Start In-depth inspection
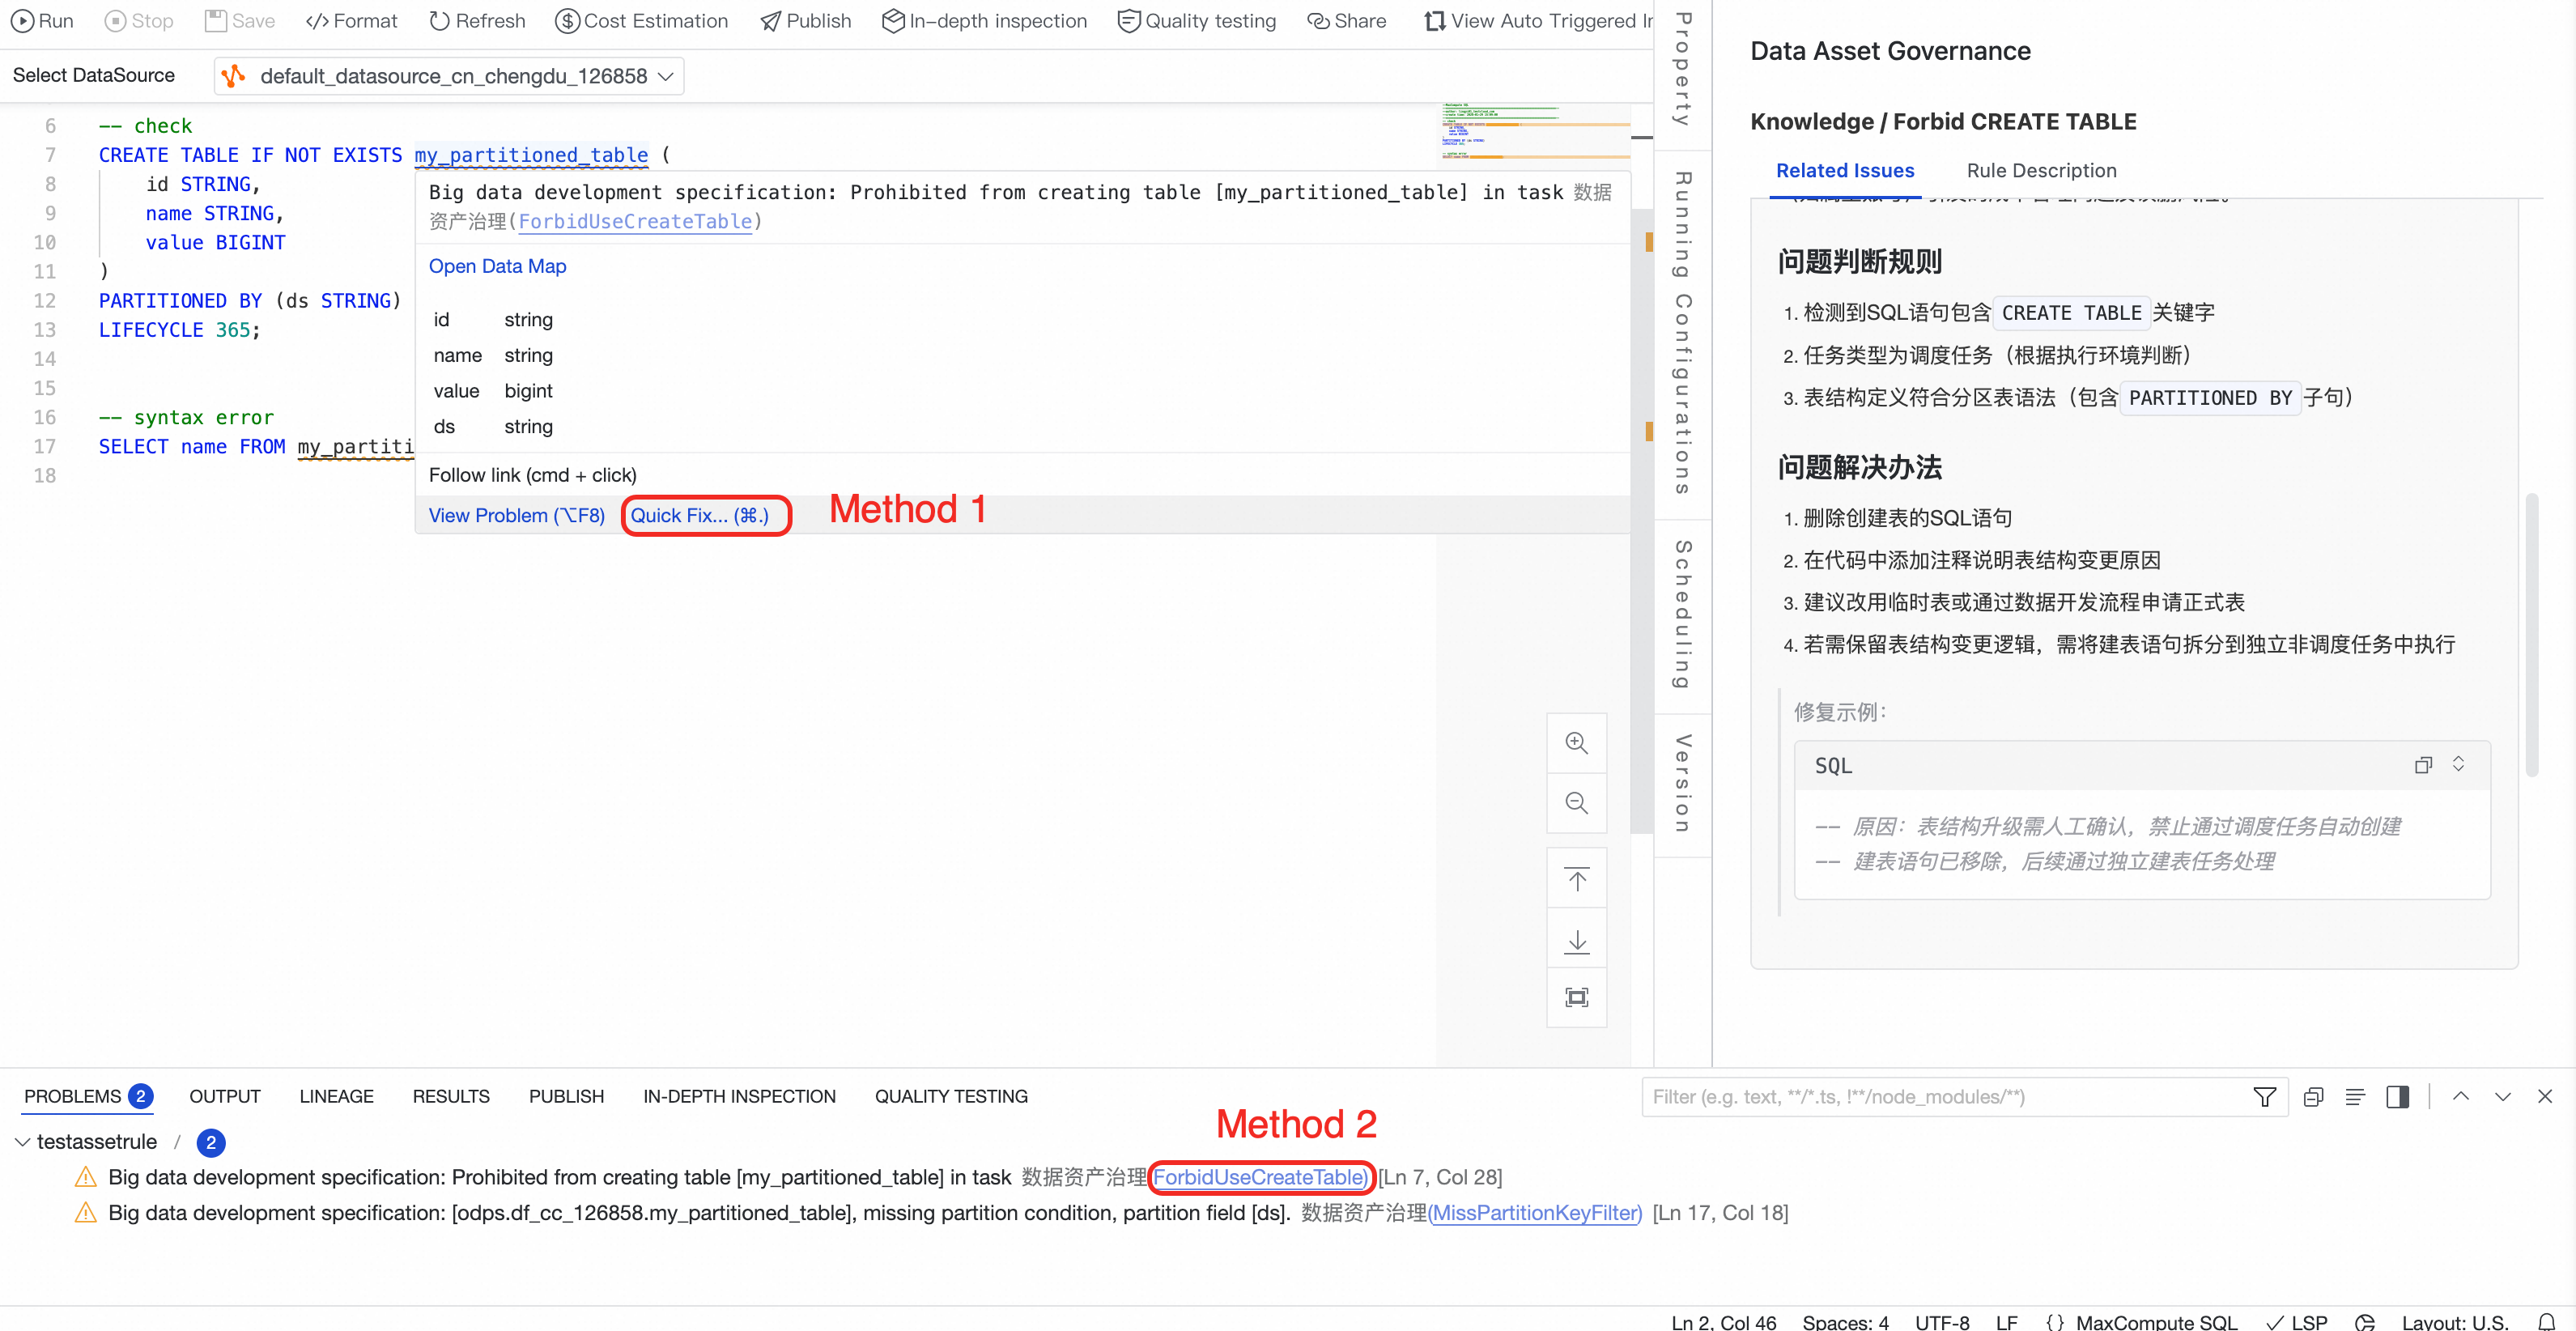The height and width of the screenshot is (1331, 2576). pos(984,21)
